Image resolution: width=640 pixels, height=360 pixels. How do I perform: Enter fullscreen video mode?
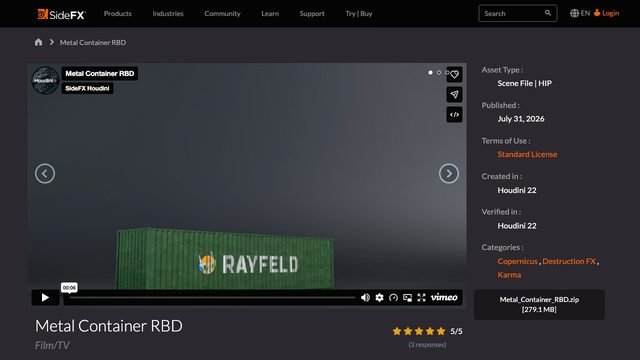tap(421, 298)
